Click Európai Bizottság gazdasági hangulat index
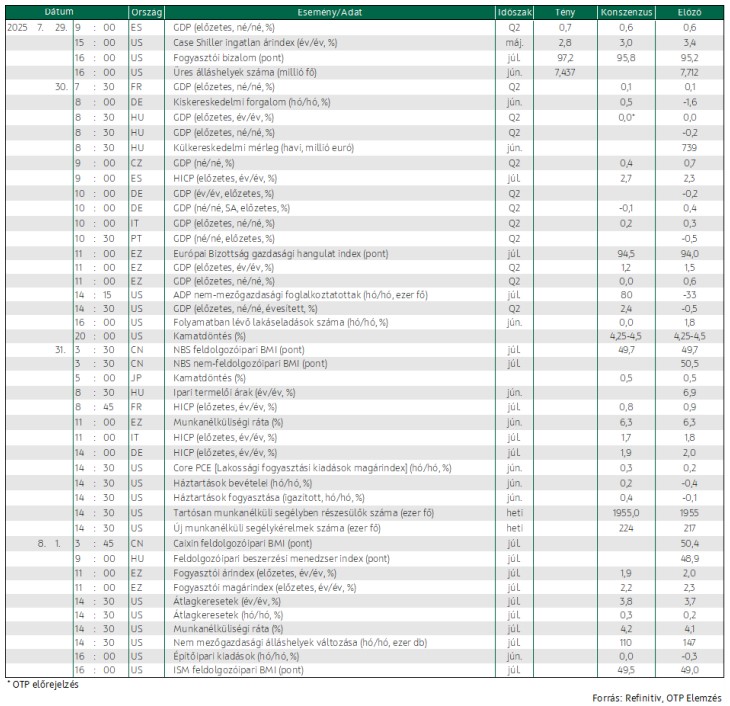Image resolution: width=730 pixels, height=706 pixels. click(x=280, y=254)
